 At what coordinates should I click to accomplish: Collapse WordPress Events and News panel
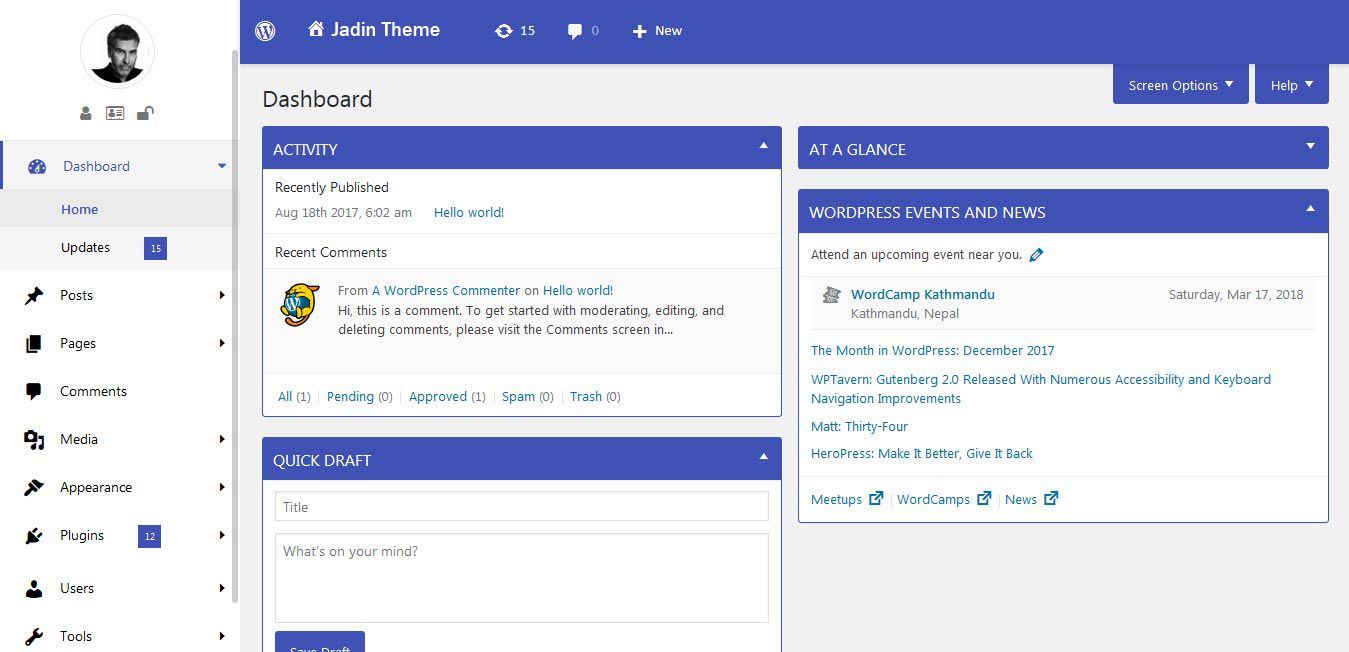coord(1310,209)
